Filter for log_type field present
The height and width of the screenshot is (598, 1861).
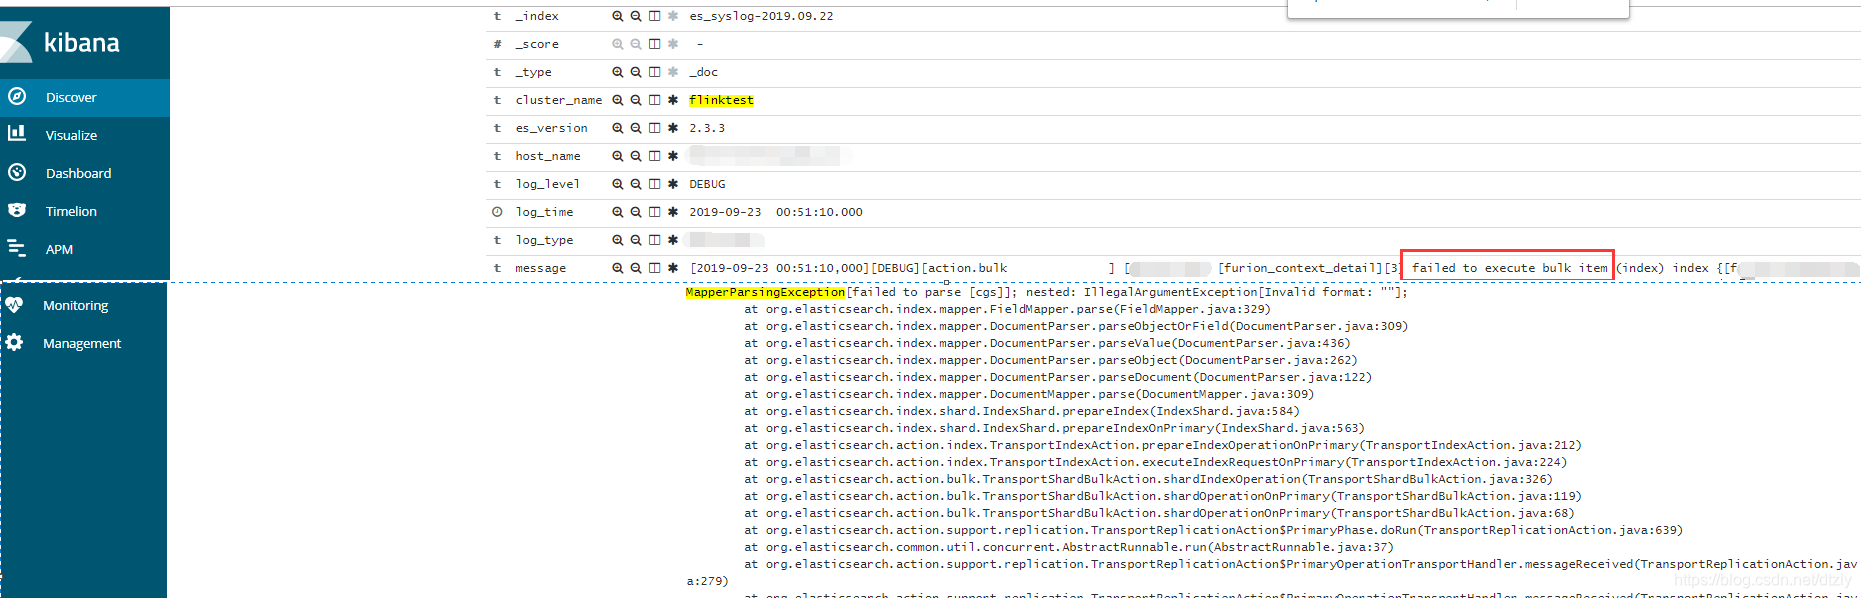pyautogui.click(x=673, y=240)
